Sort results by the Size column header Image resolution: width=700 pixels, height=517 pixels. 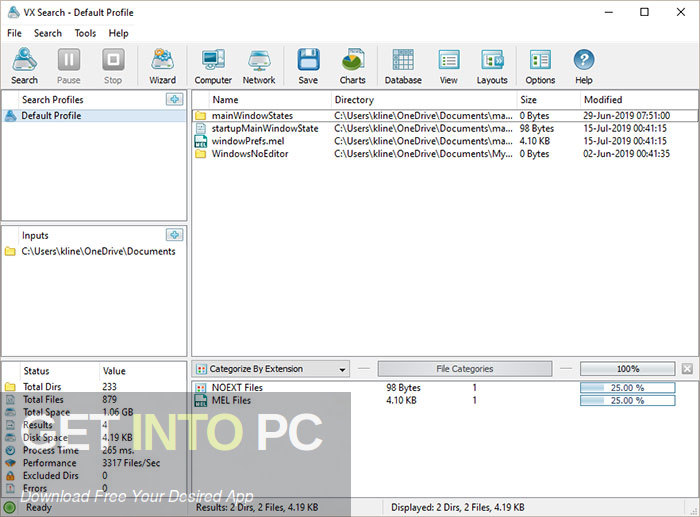click(548, 100)
